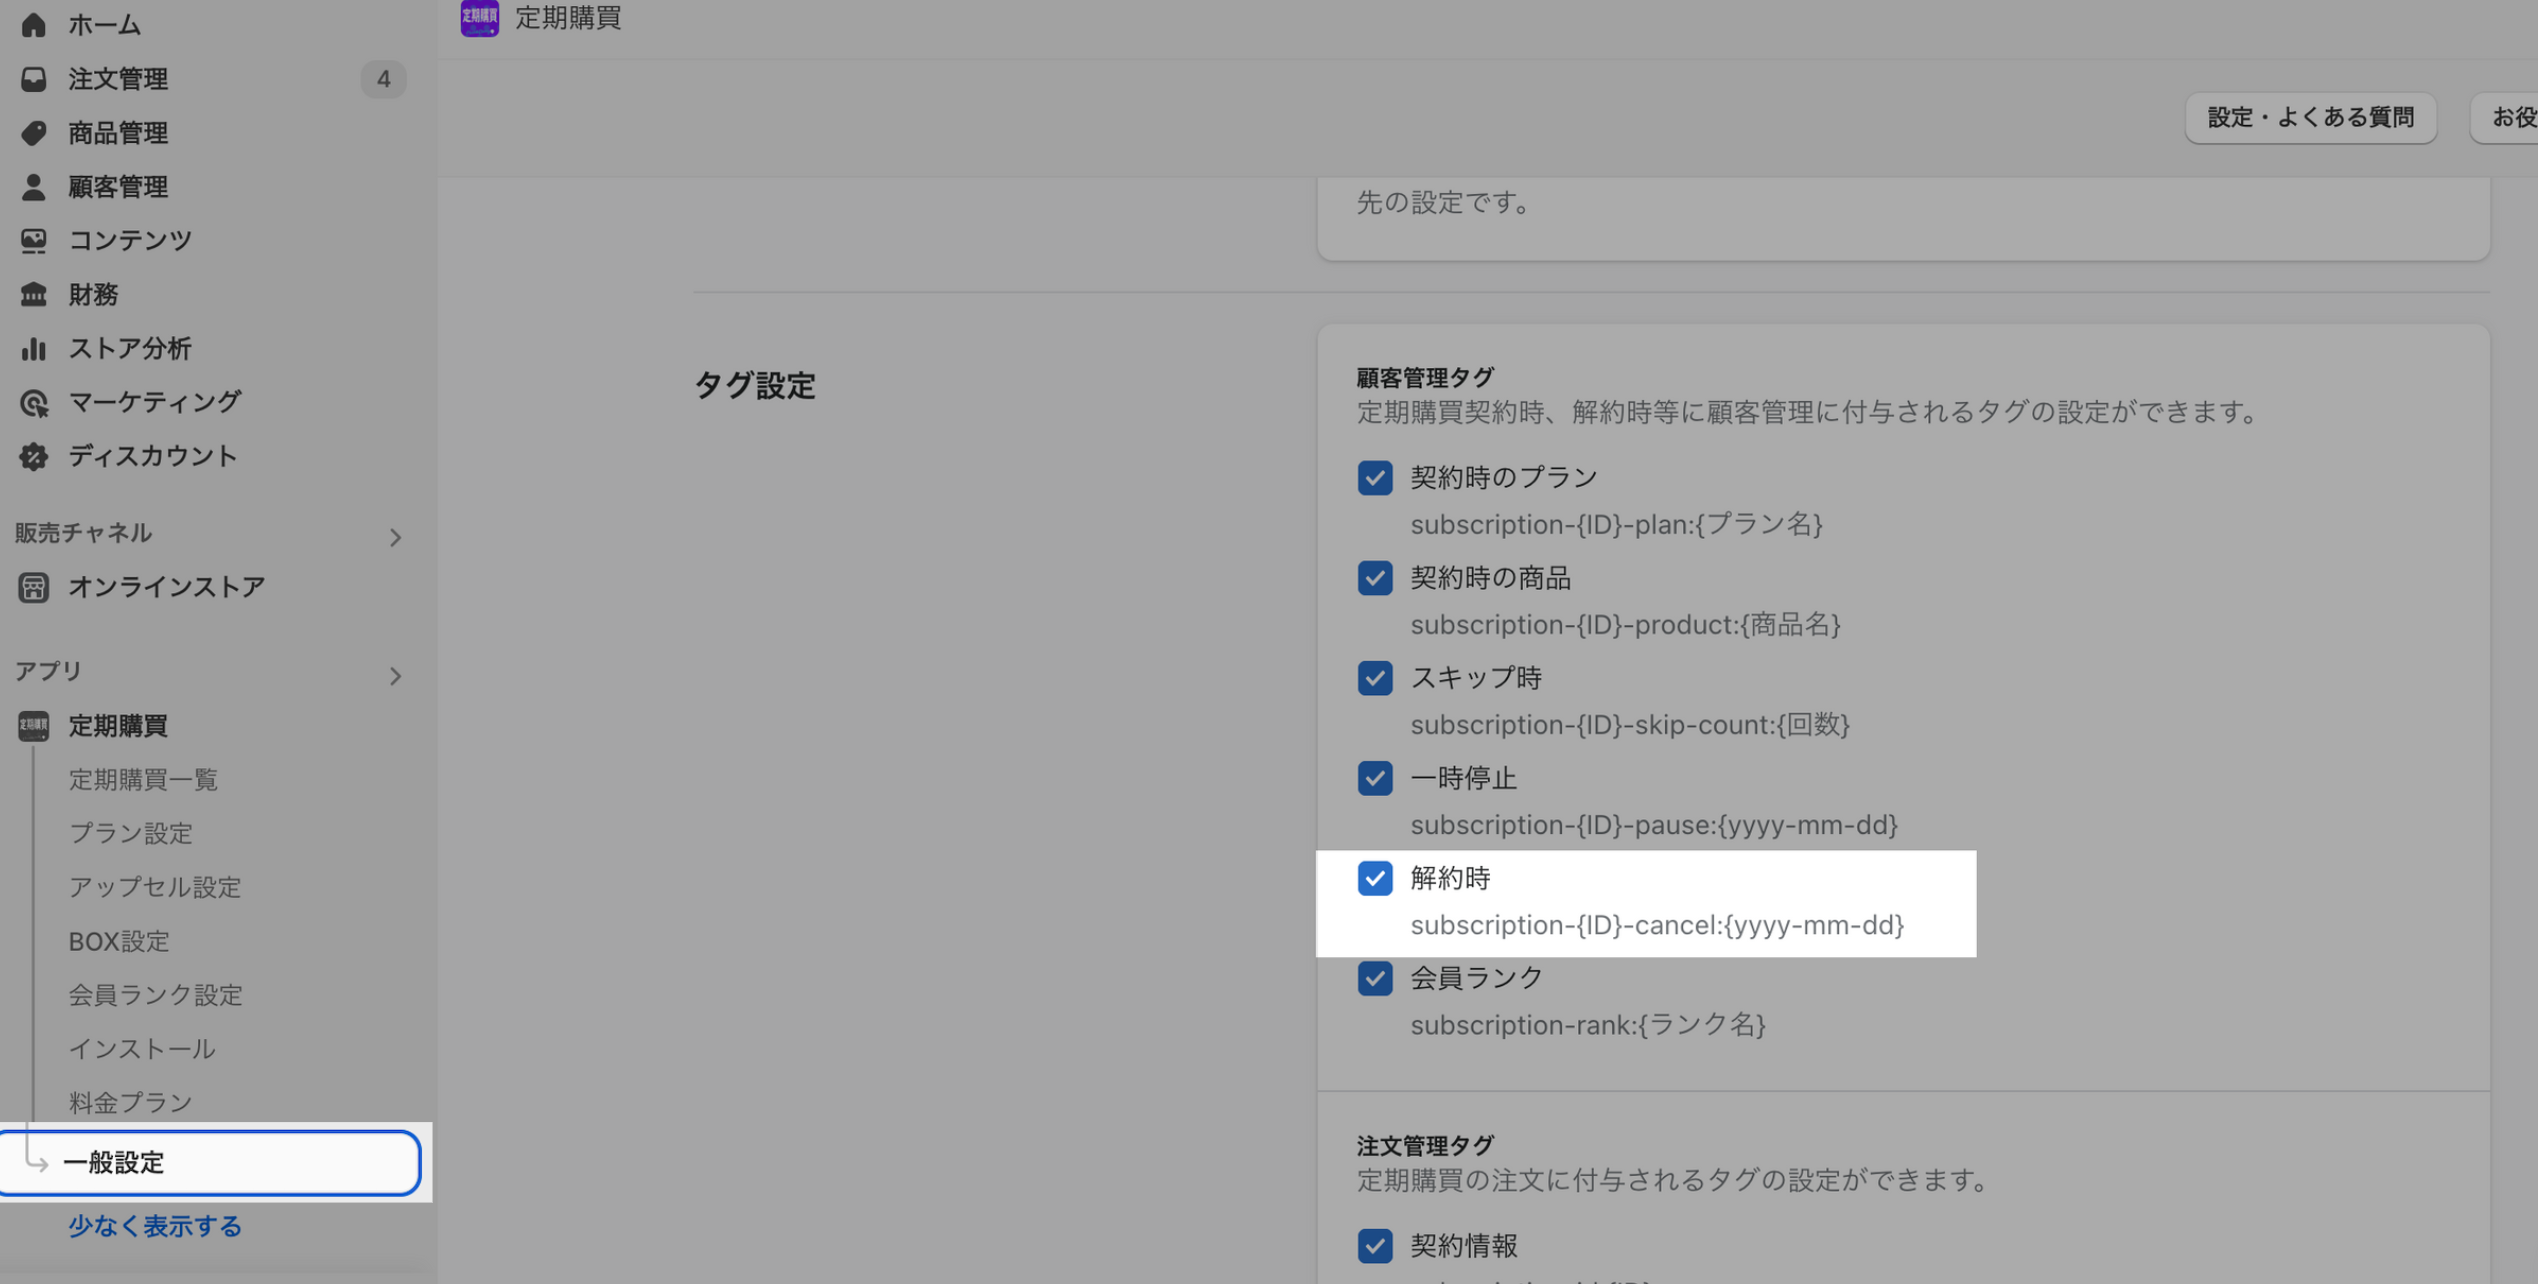Click the 顧客管理 person icon

[33, 187]
